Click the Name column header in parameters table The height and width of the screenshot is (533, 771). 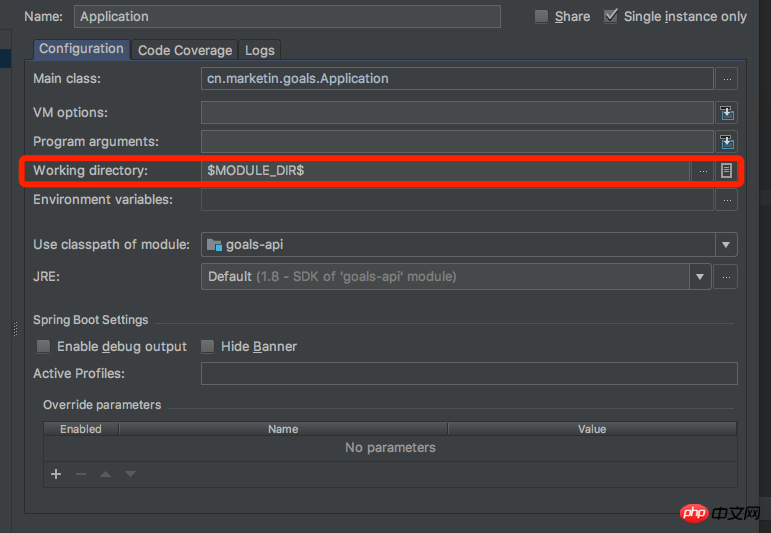coord(283,429)
